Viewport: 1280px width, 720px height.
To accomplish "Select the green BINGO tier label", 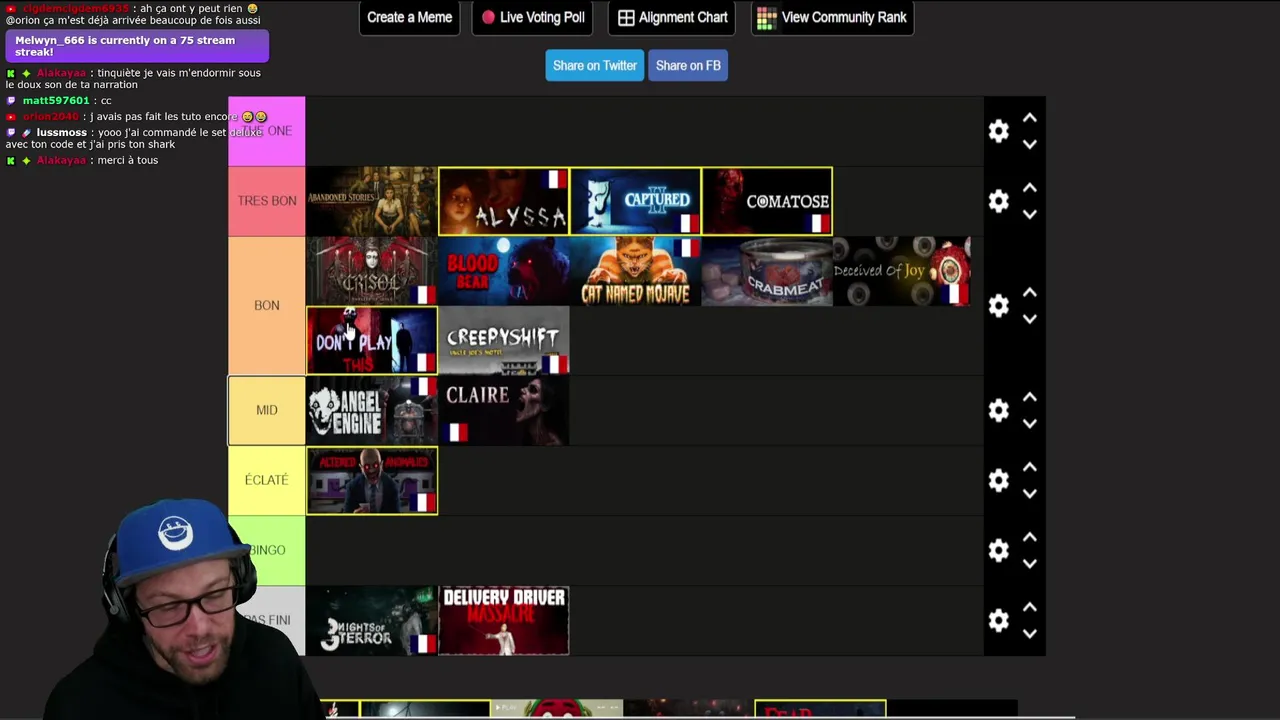I will pos(267,550).
